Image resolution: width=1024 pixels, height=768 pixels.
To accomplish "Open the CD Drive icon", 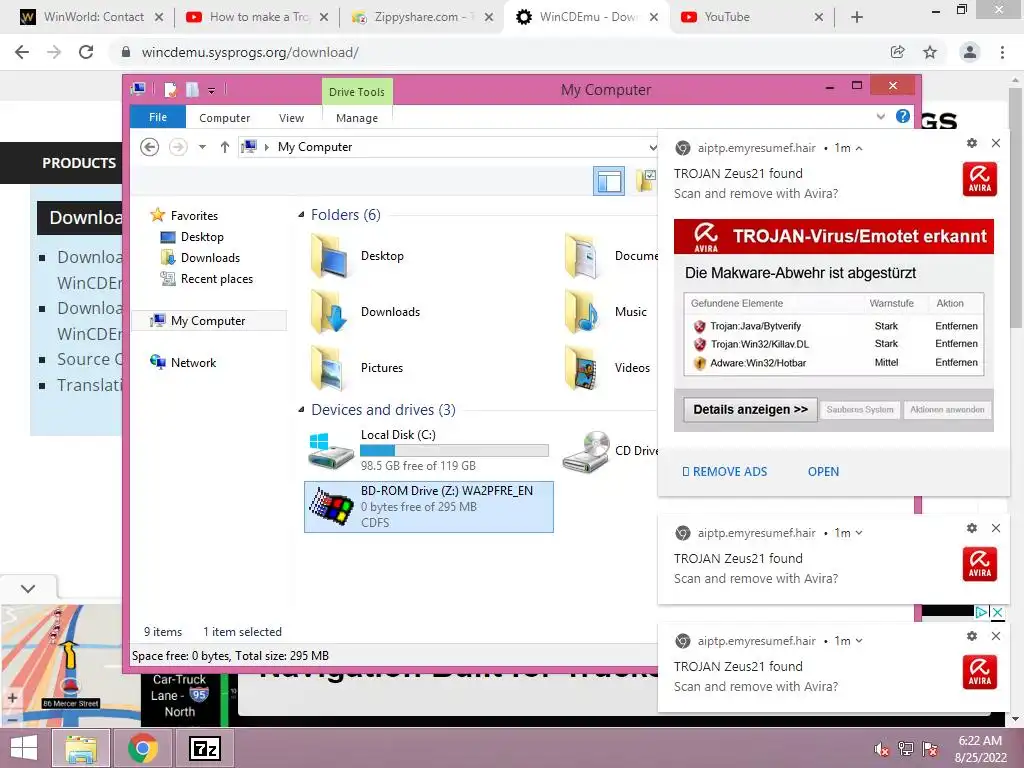I will point(586,451).
